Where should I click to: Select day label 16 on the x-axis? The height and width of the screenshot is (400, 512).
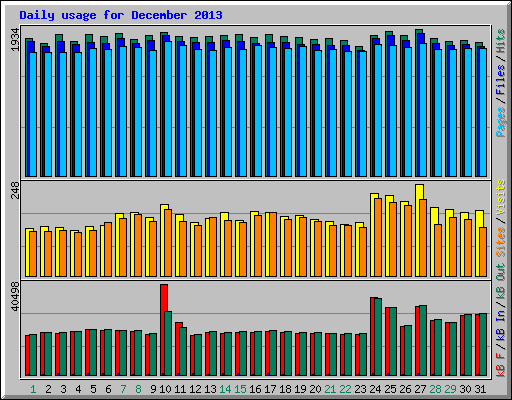(255, 389)
